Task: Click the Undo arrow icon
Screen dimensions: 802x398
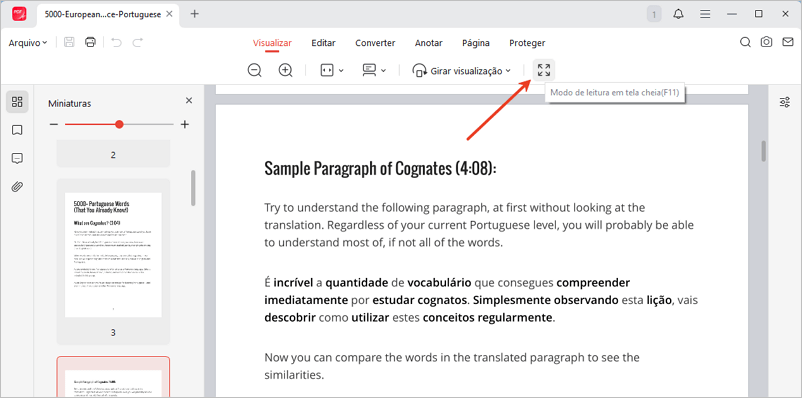Action: pos(117,42)
